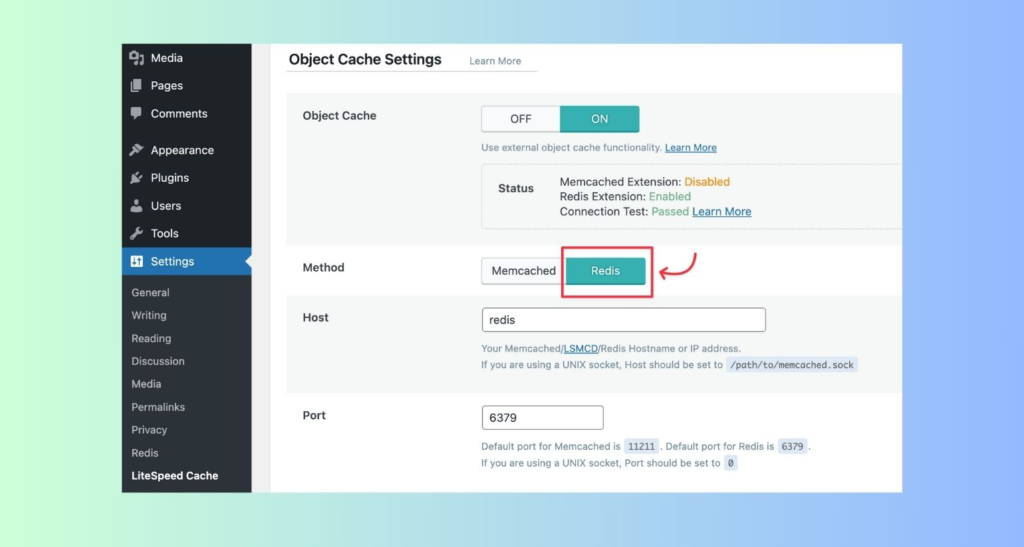Select Memcached as the method
This screenshot has height=547, width=1024.
[x=524, y=271]
